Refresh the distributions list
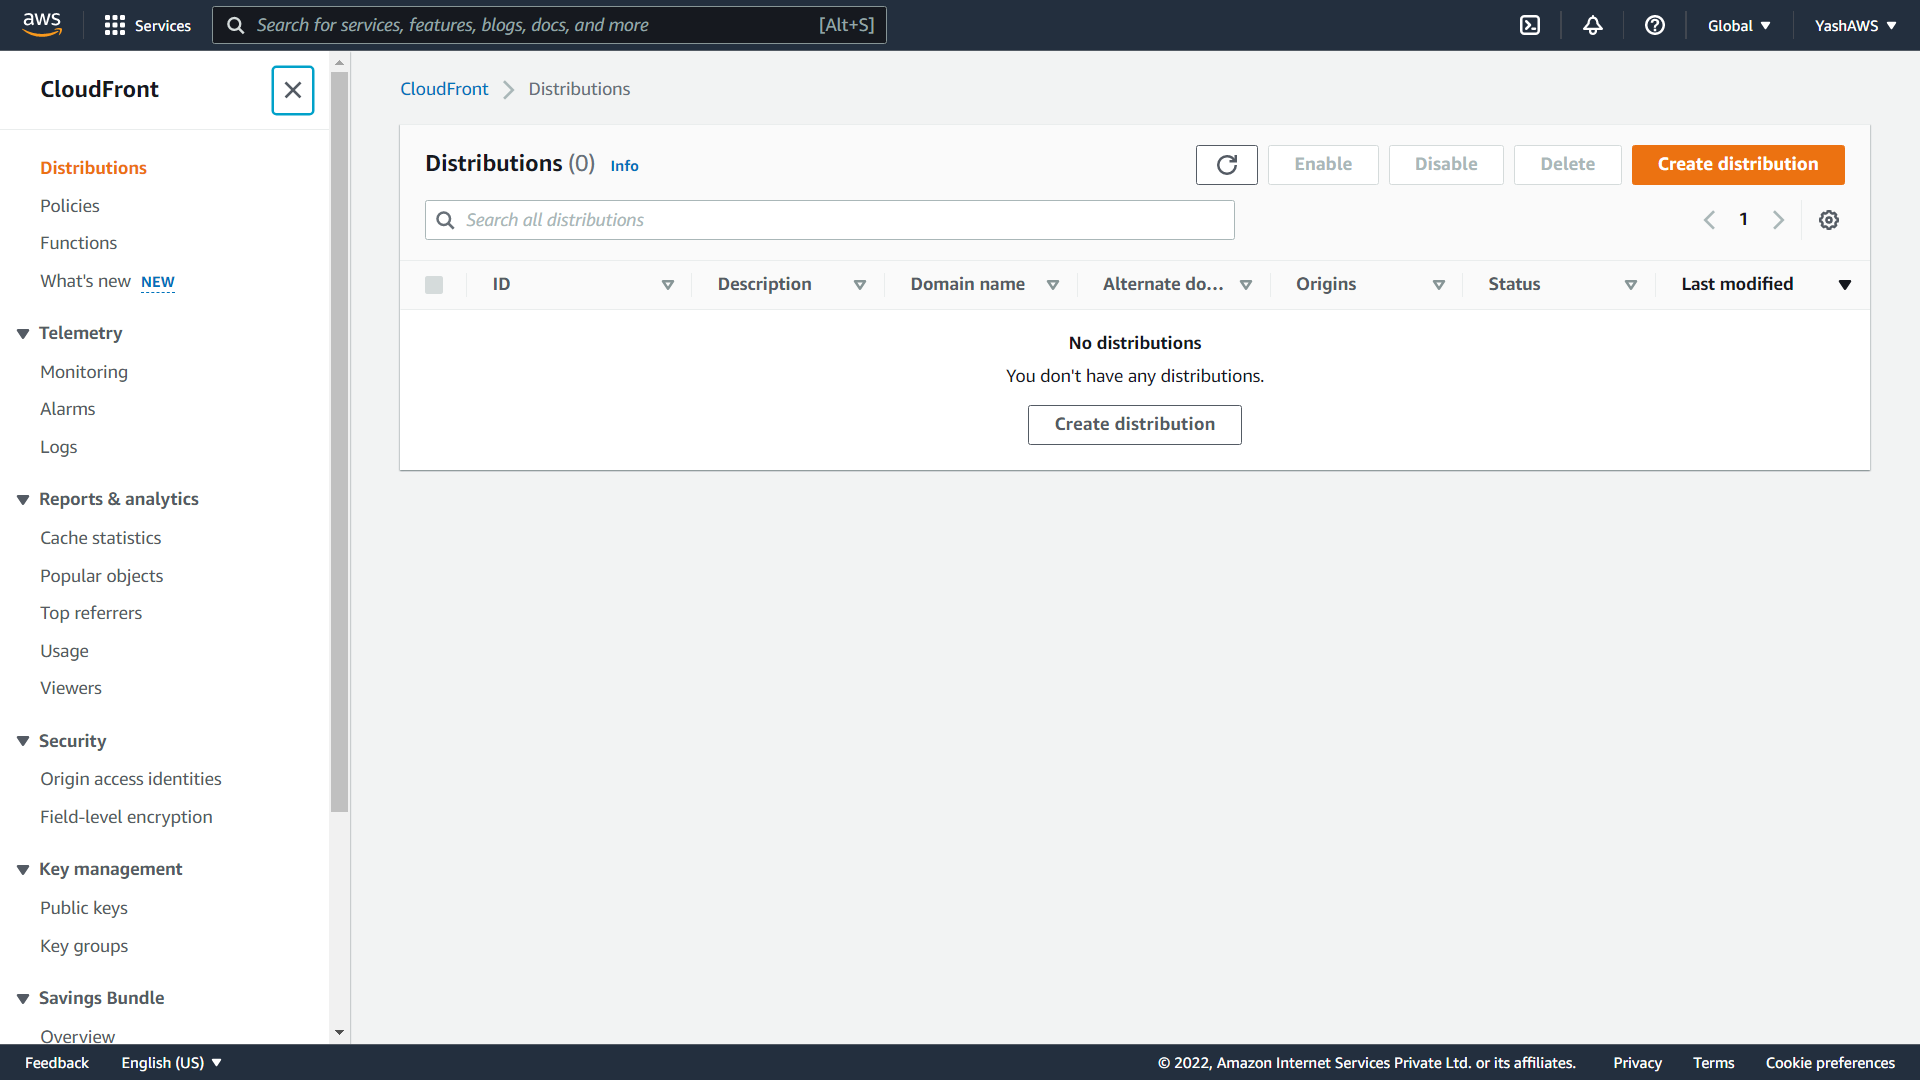 1227,164
